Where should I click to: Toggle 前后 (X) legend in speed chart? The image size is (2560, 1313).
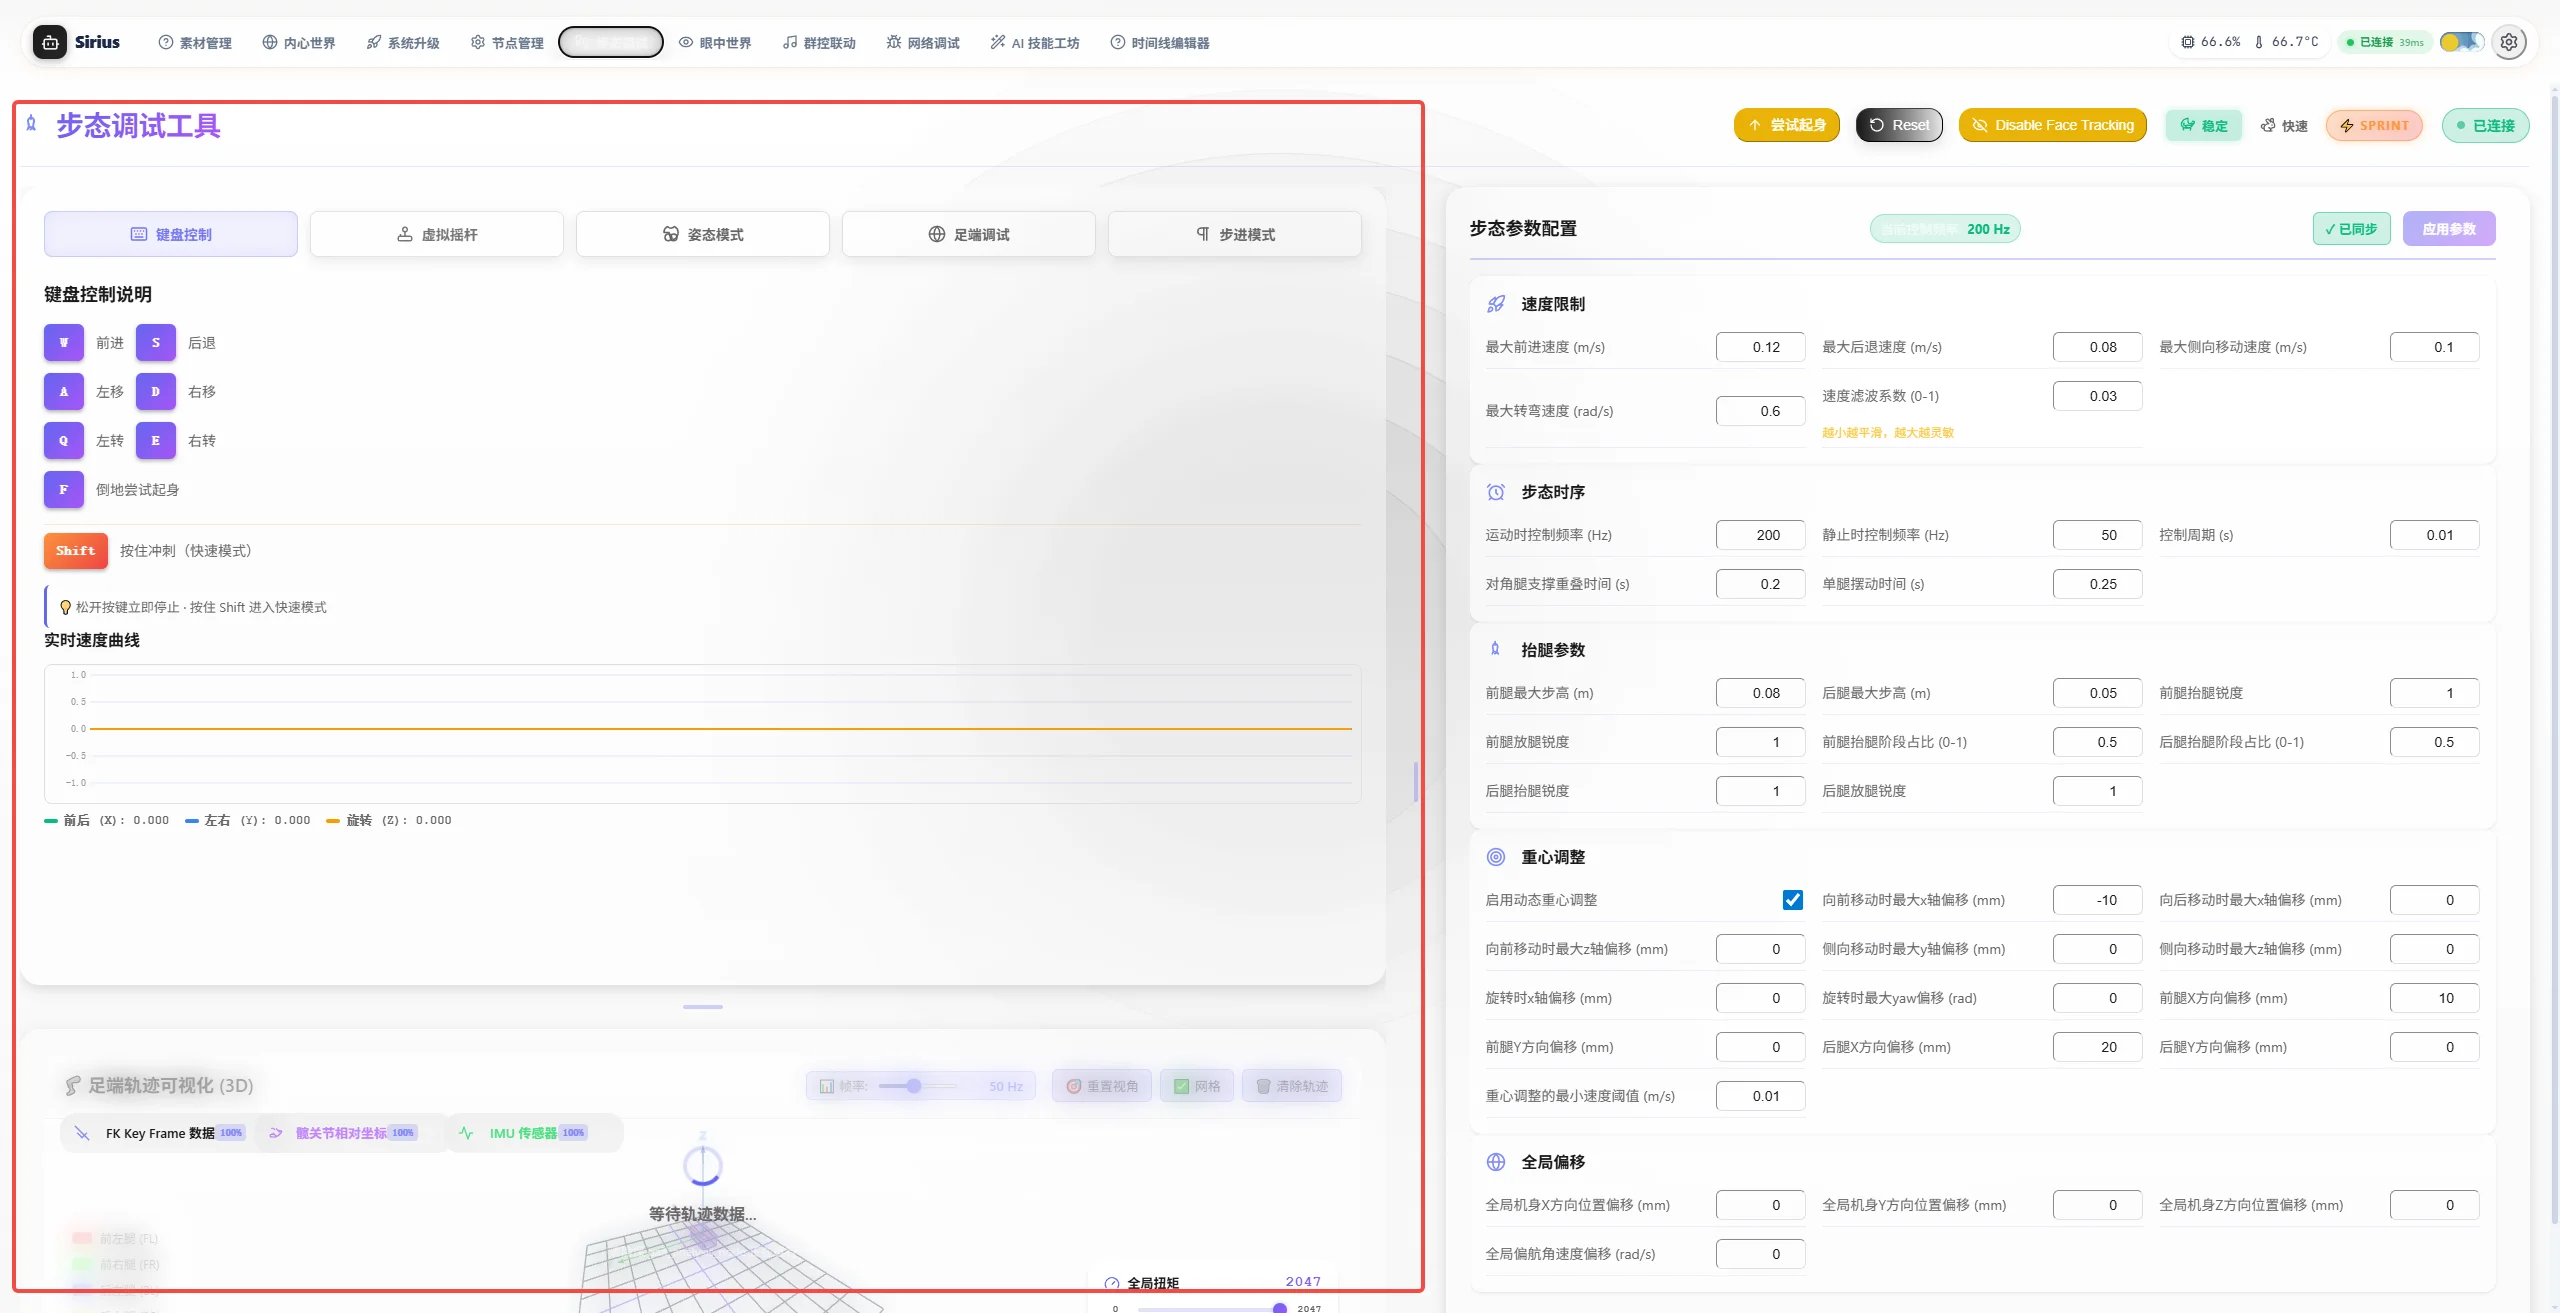point(107,820)
